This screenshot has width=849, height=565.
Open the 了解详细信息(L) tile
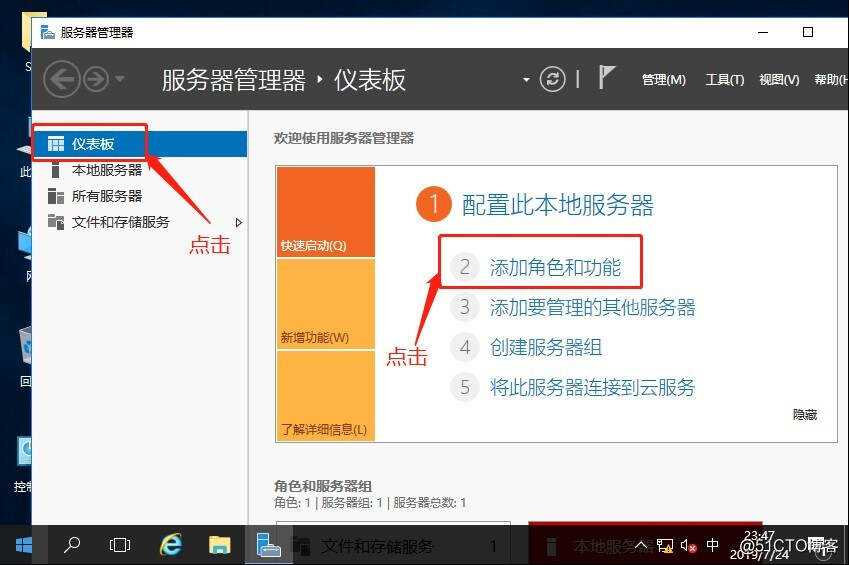pyautogui.click(x=325, y=395)
